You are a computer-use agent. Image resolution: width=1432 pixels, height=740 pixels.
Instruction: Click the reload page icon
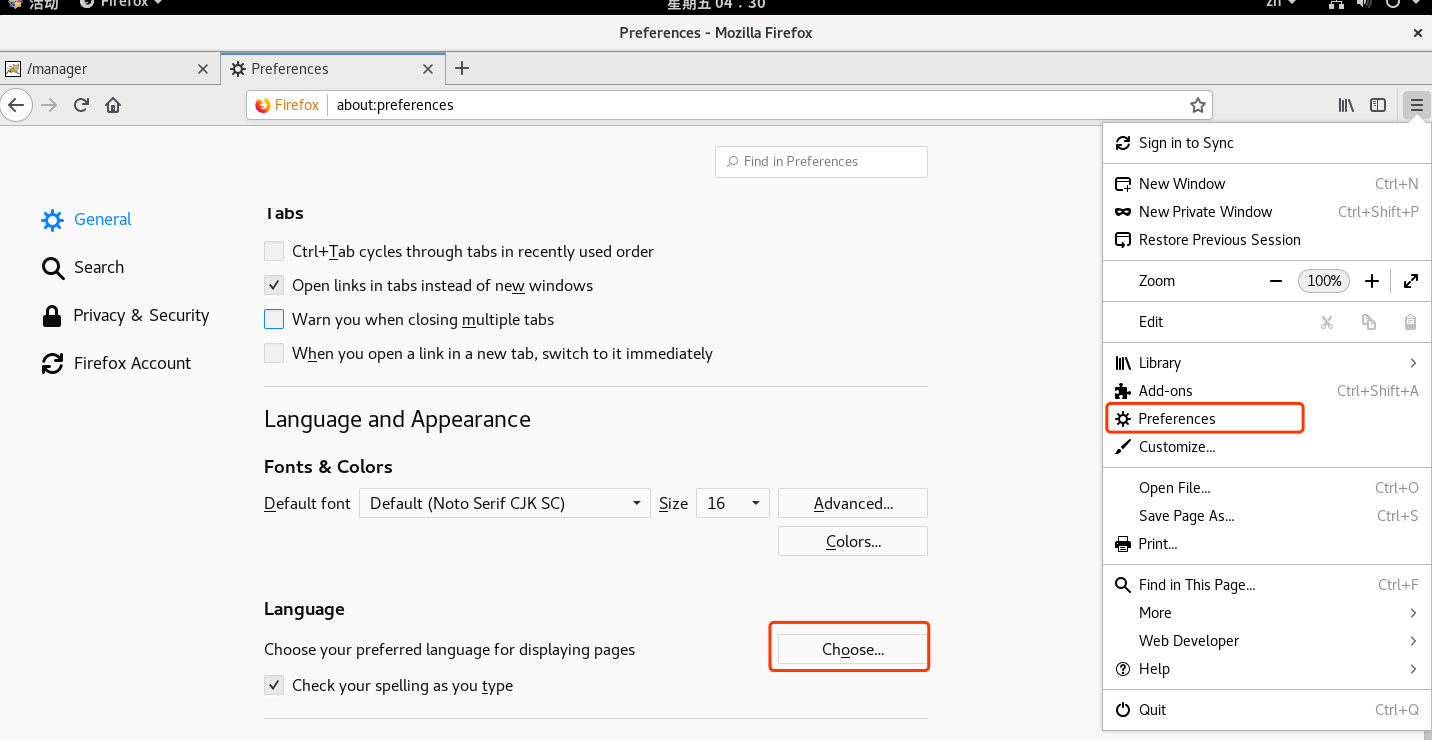pos(82,105)
